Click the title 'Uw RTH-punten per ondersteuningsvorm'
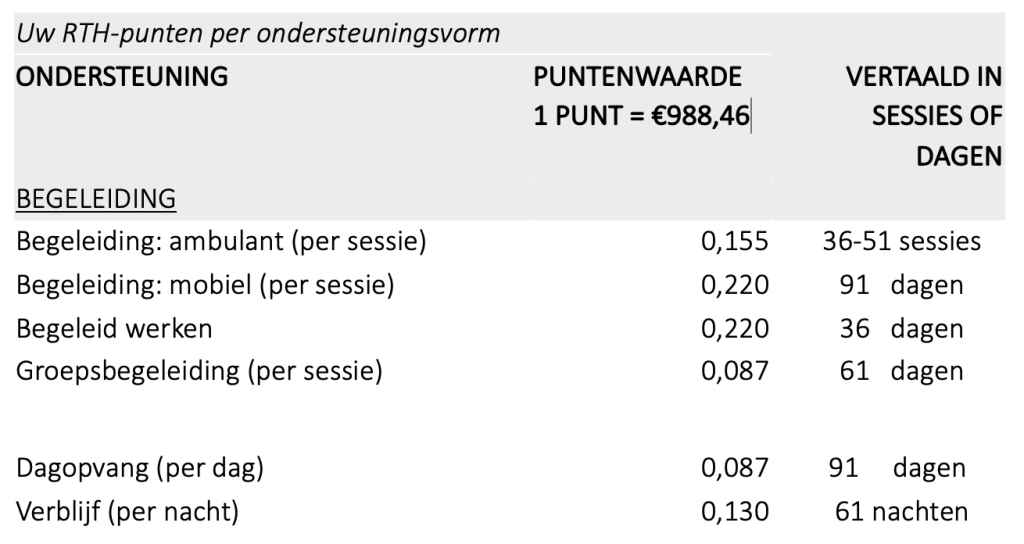 [258, 33]
